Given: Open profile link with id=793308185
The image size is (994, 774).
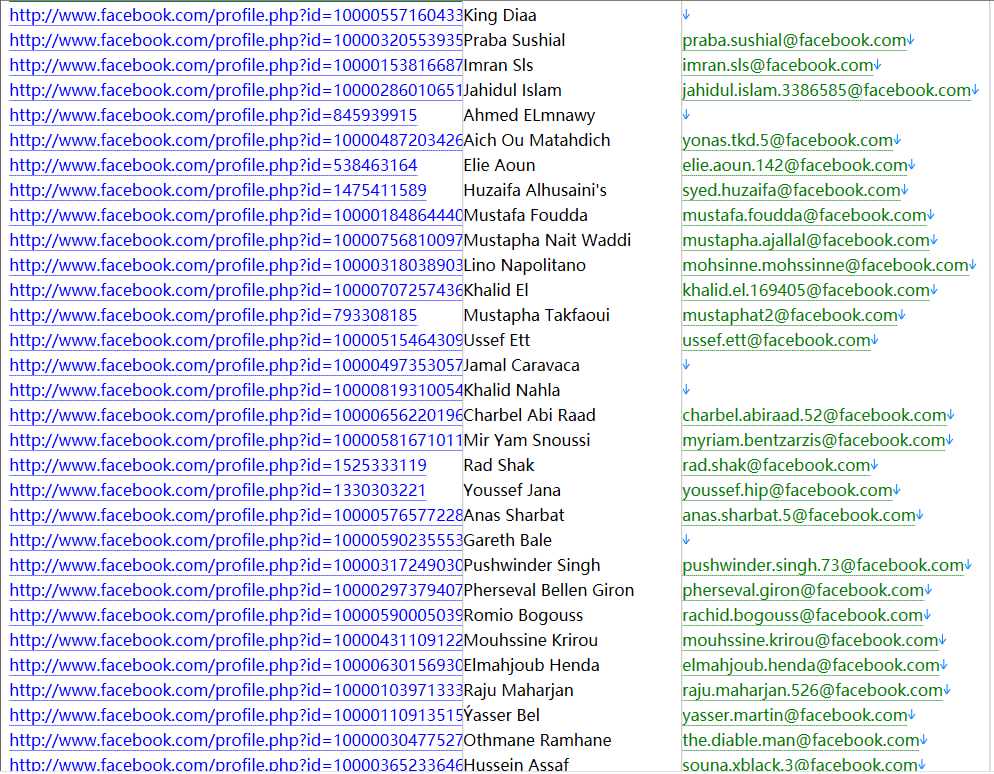Looking at the screenshot, I should click(x=213, y=315).
